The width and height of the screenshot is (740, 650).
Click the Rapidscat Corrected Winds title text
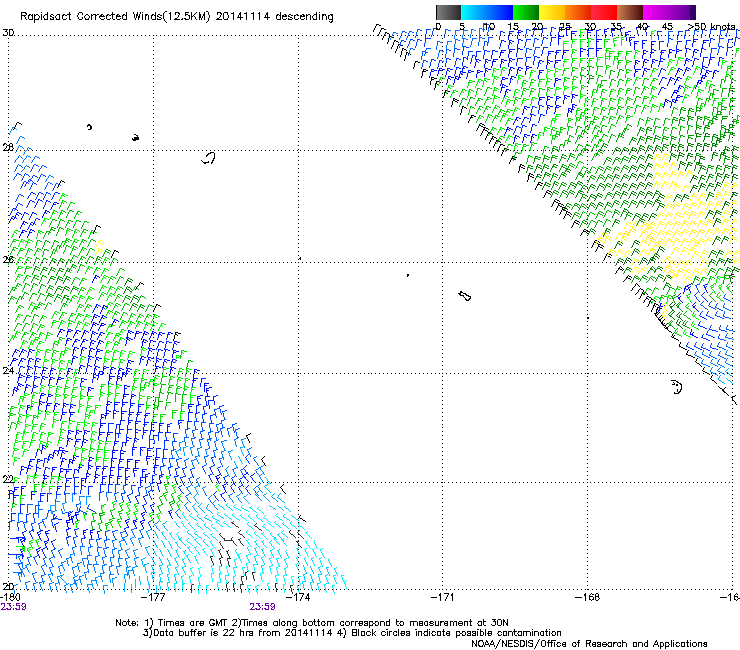[x=115, y=17]
